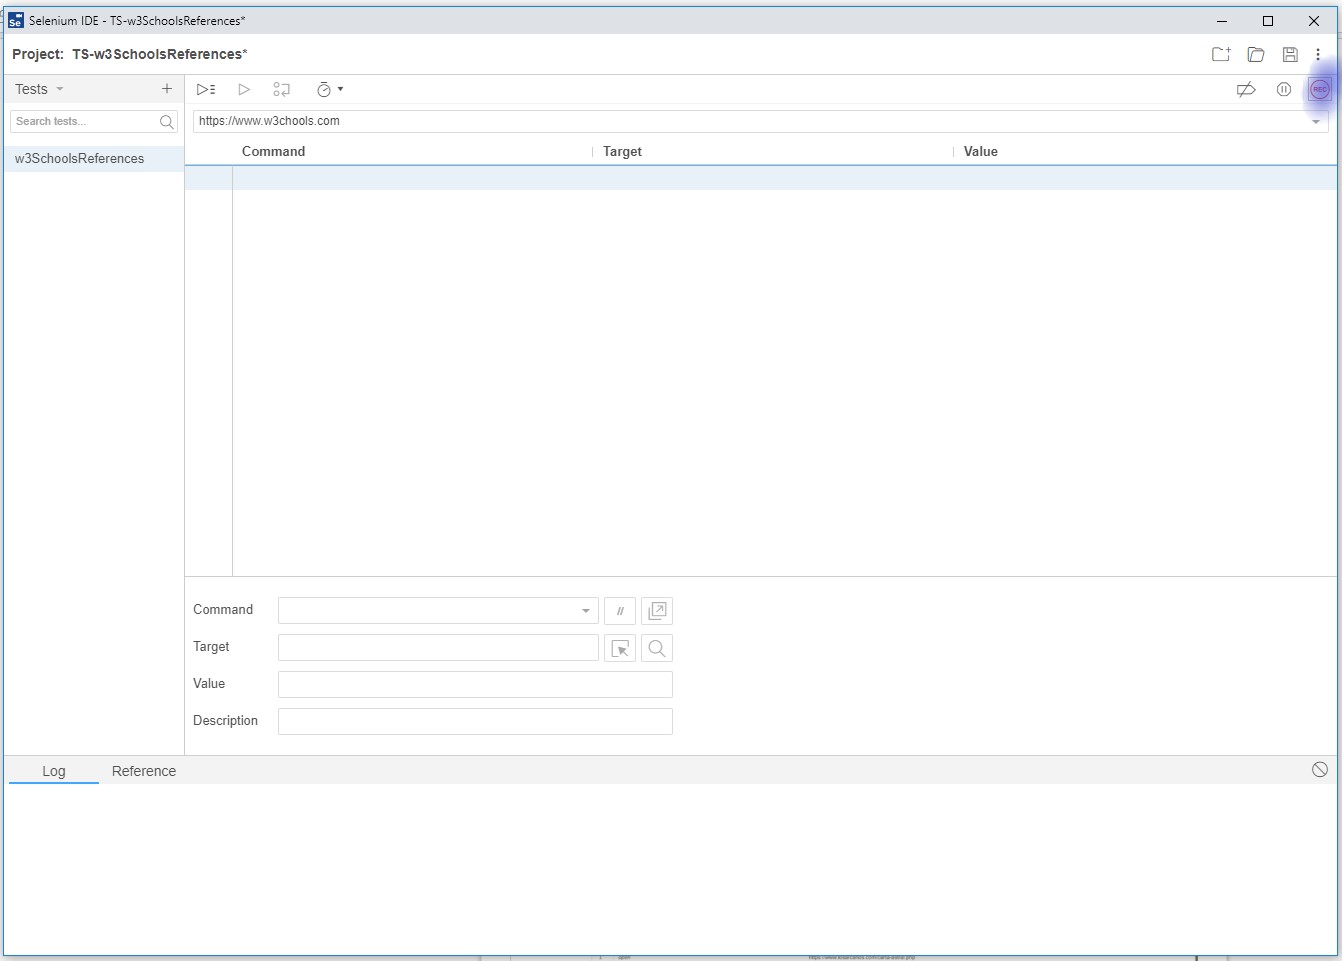This screenshot has width=1342, height=961.
Task: Click the Select target in page icon
Action: tap(620, 648)
